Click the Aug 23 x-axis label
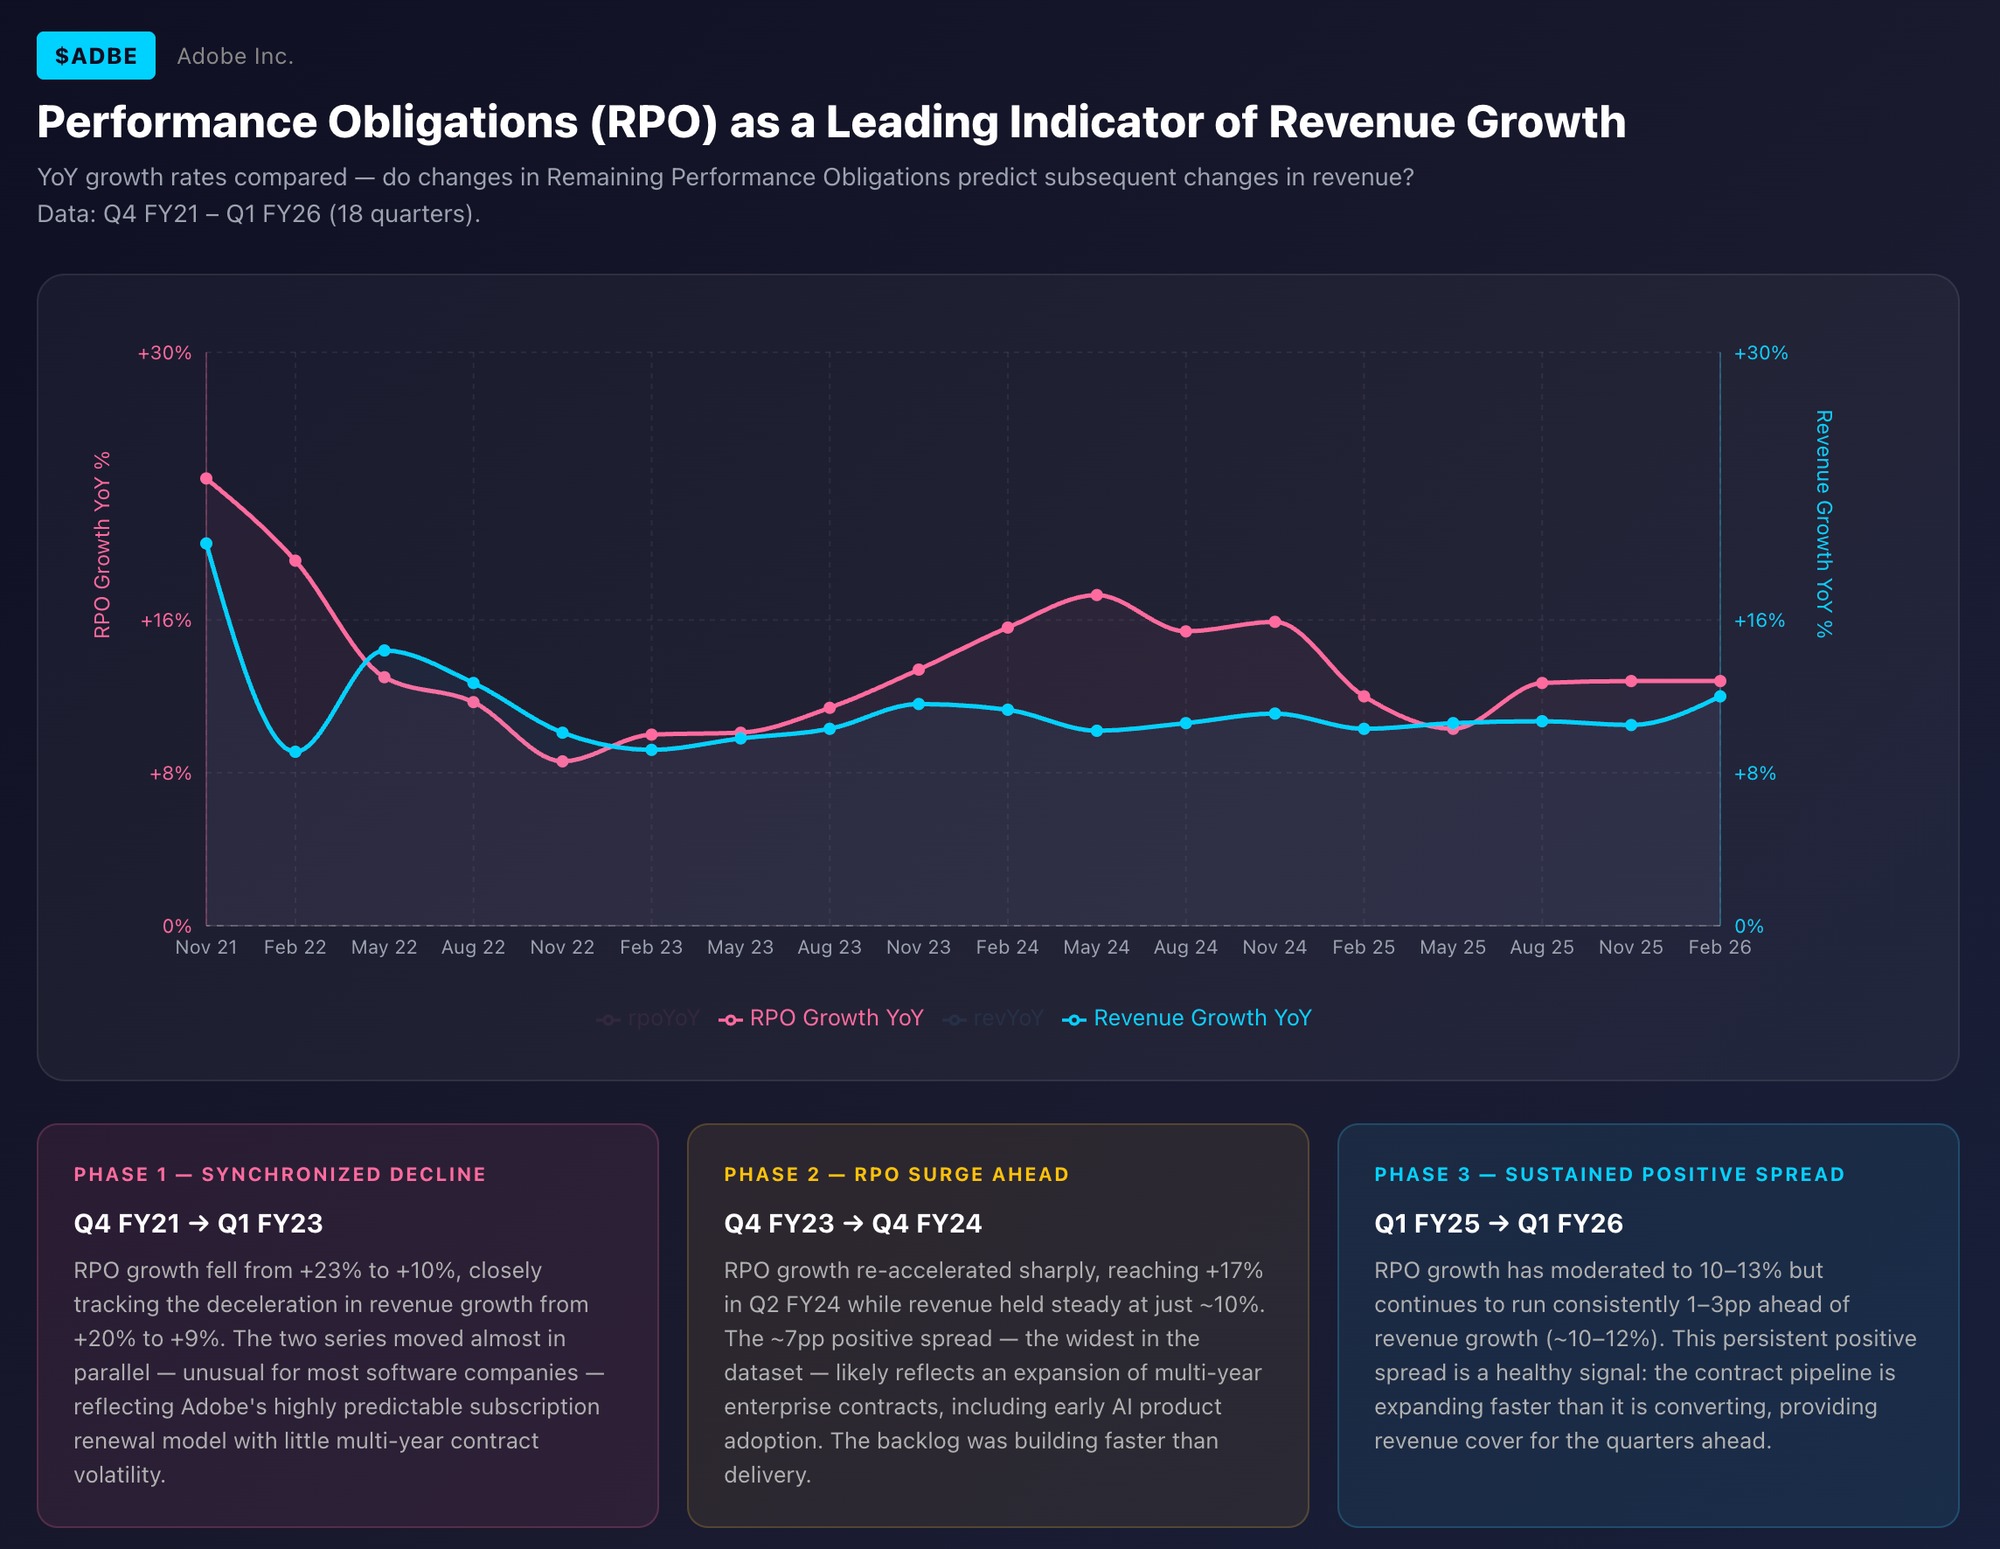Image resolution: width=2000 pixels, height=1549 pixels. pos(829,947)
